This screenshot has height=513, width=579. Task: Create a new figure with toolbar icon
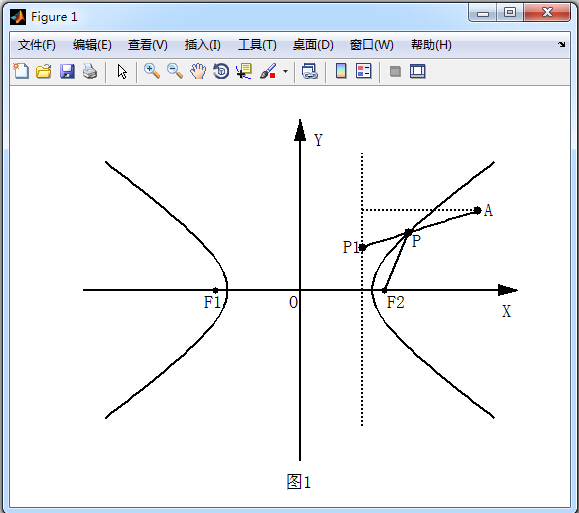(x=21, y=71)
